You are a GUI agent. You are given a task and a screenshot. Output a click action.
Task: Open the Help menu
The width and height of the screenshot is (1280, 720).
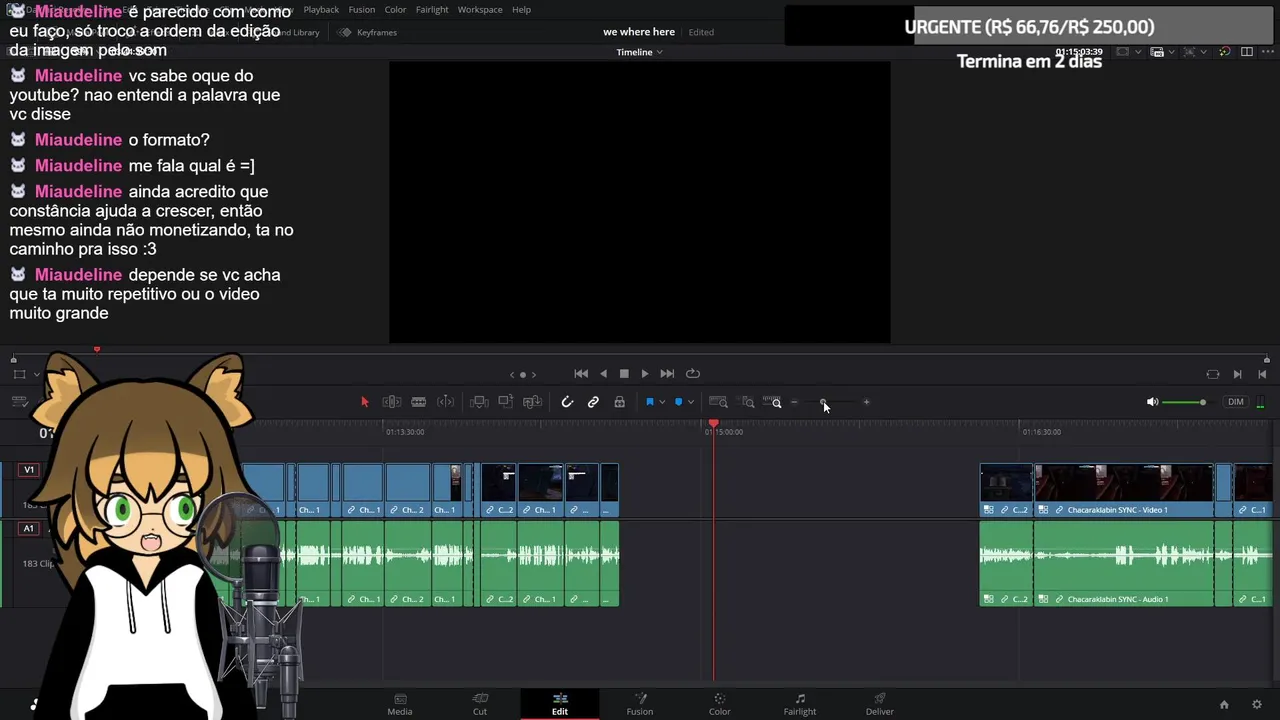coord(521,9)
